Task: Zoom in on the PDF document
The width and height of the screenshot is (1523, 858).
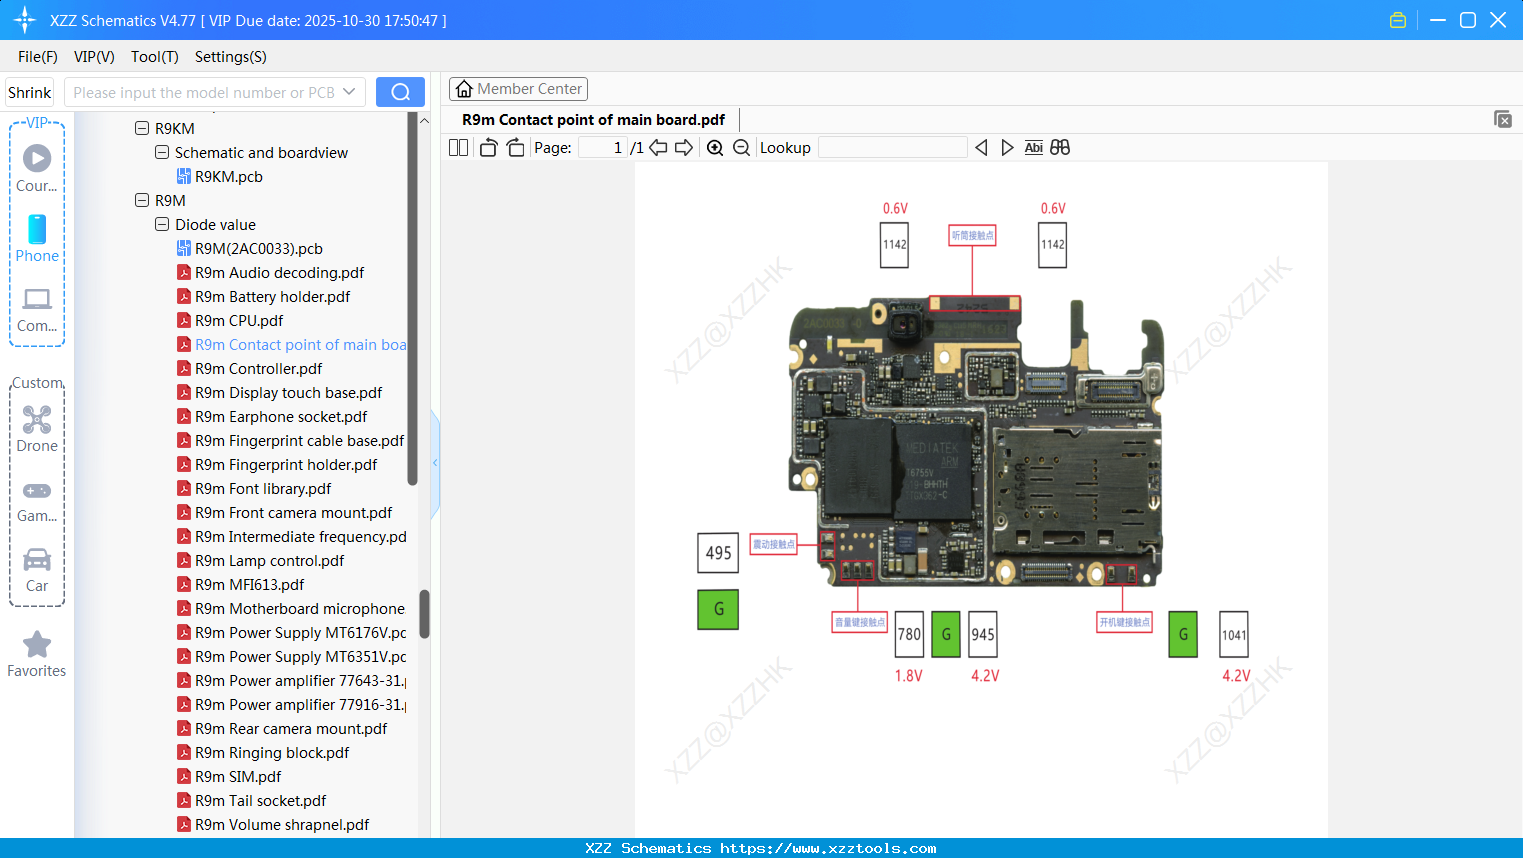Action: (x=715, y=147)
